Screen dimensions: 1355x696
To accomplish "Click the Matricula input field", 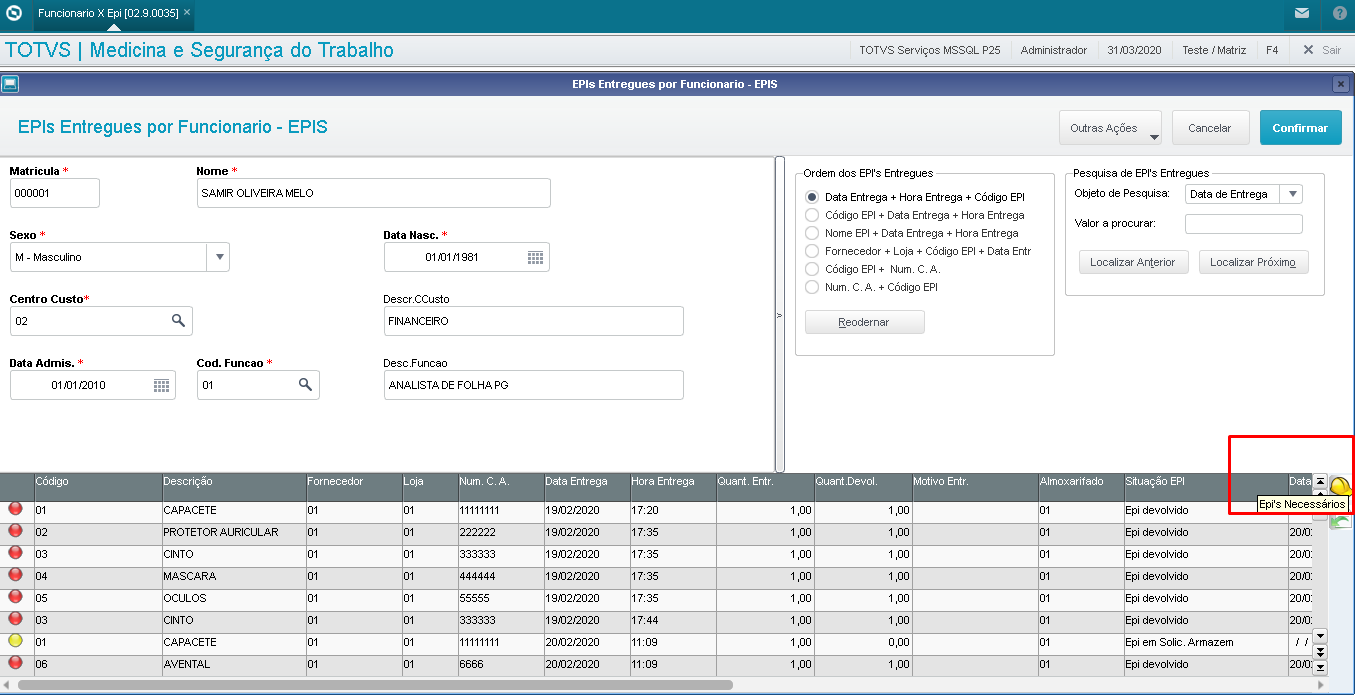I will coord(55,193).
